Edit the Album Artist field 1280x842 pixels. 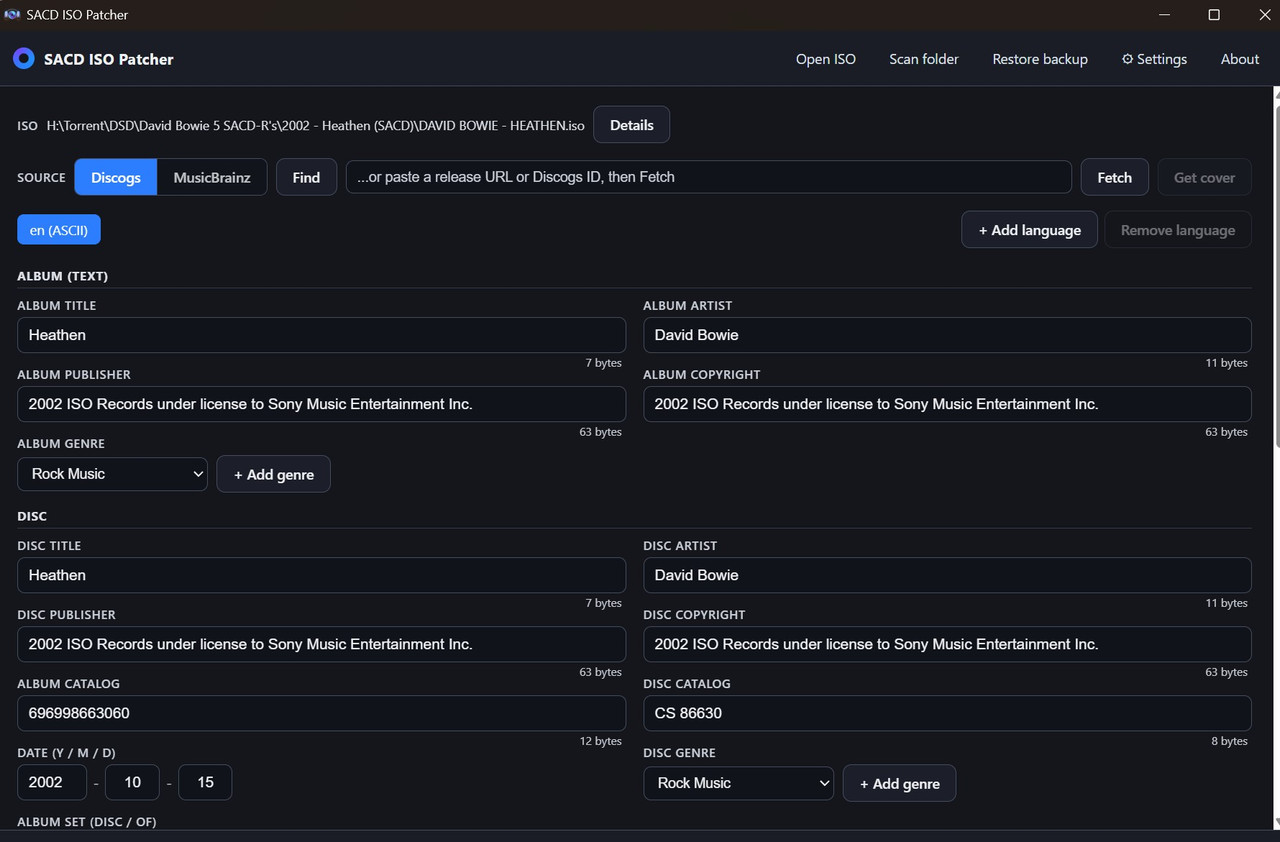[x=947, y=335]
